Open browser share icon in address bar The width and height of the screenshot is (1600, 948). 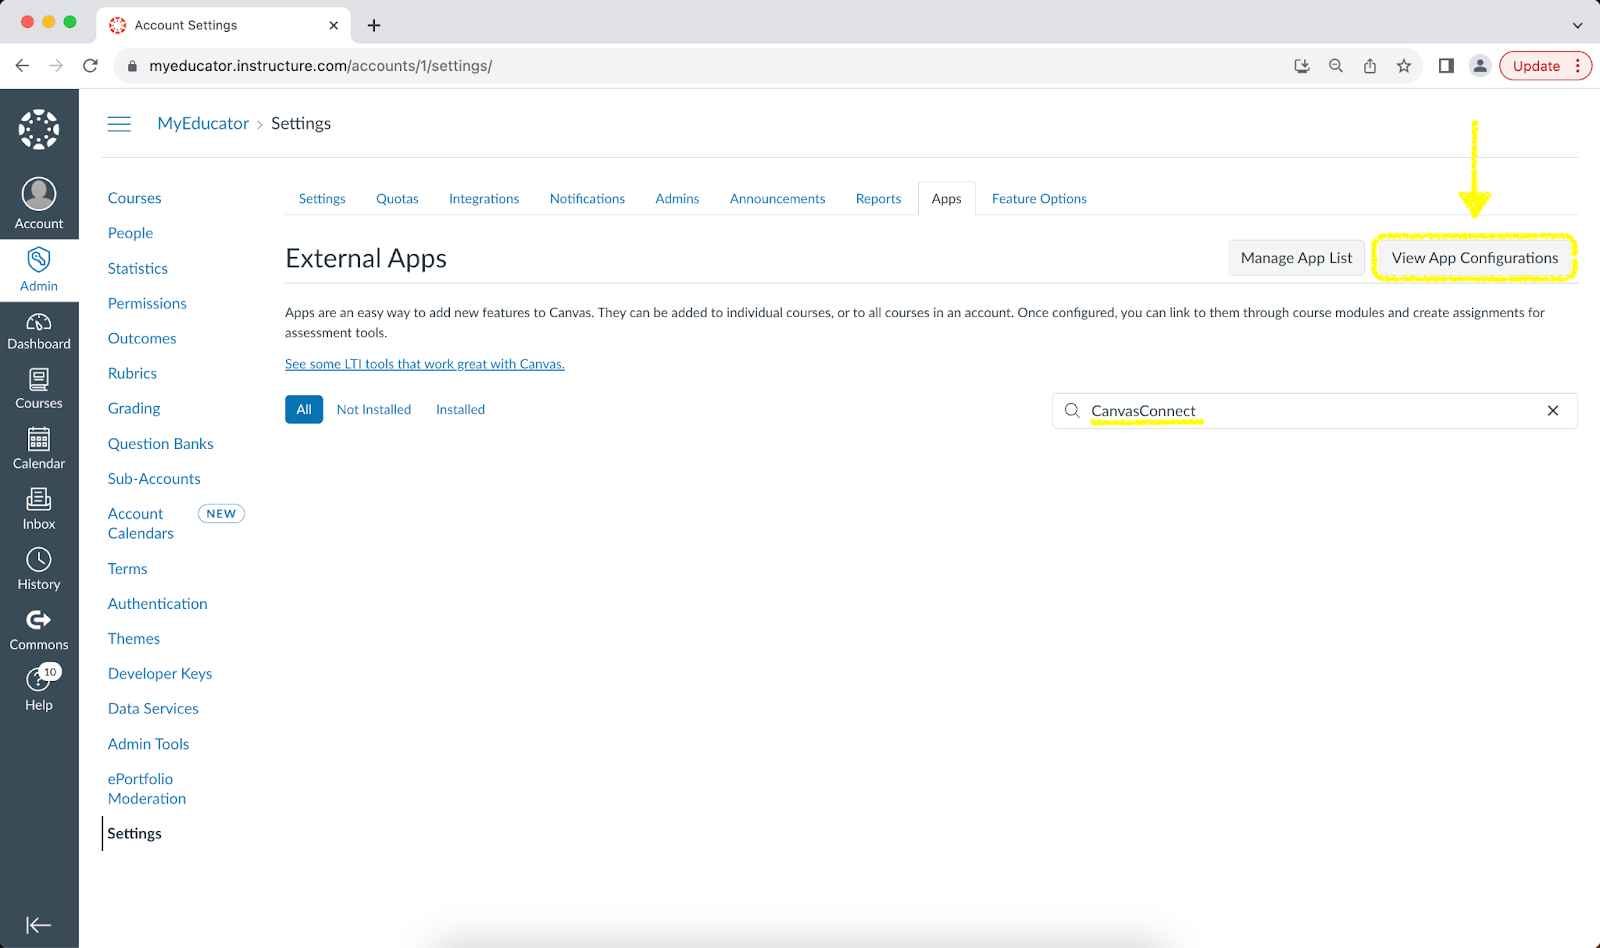(x=1370, y=66)
